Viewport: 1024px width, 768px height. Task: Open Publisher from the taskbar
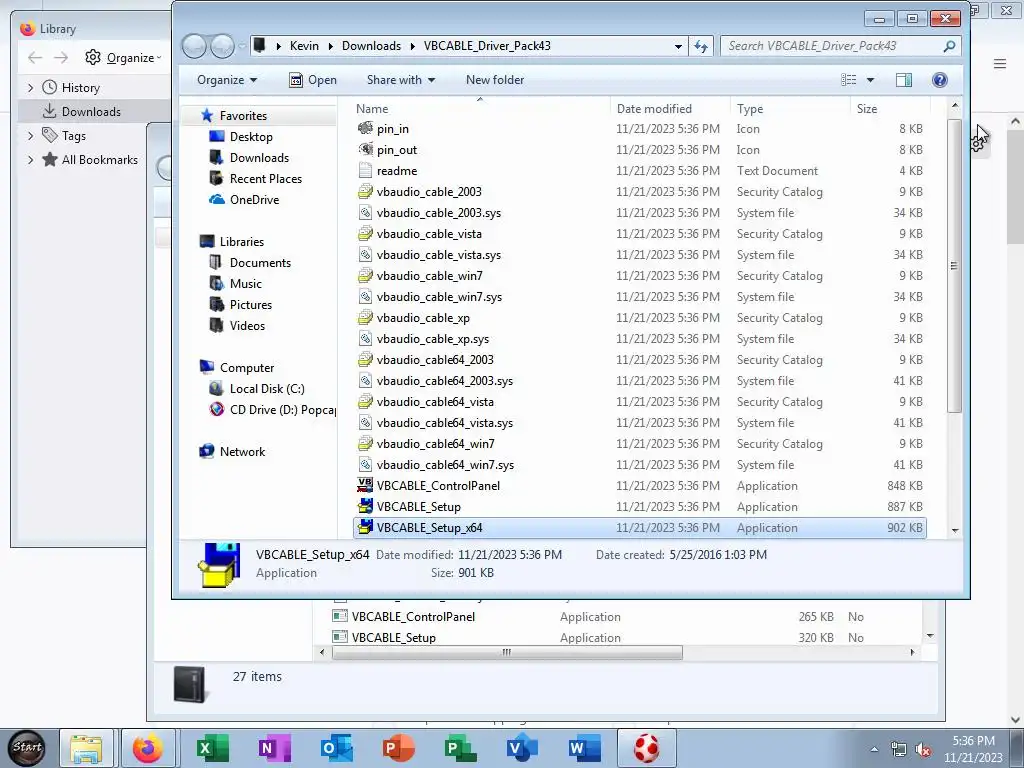pyautogui.click(x=460, y=748)
